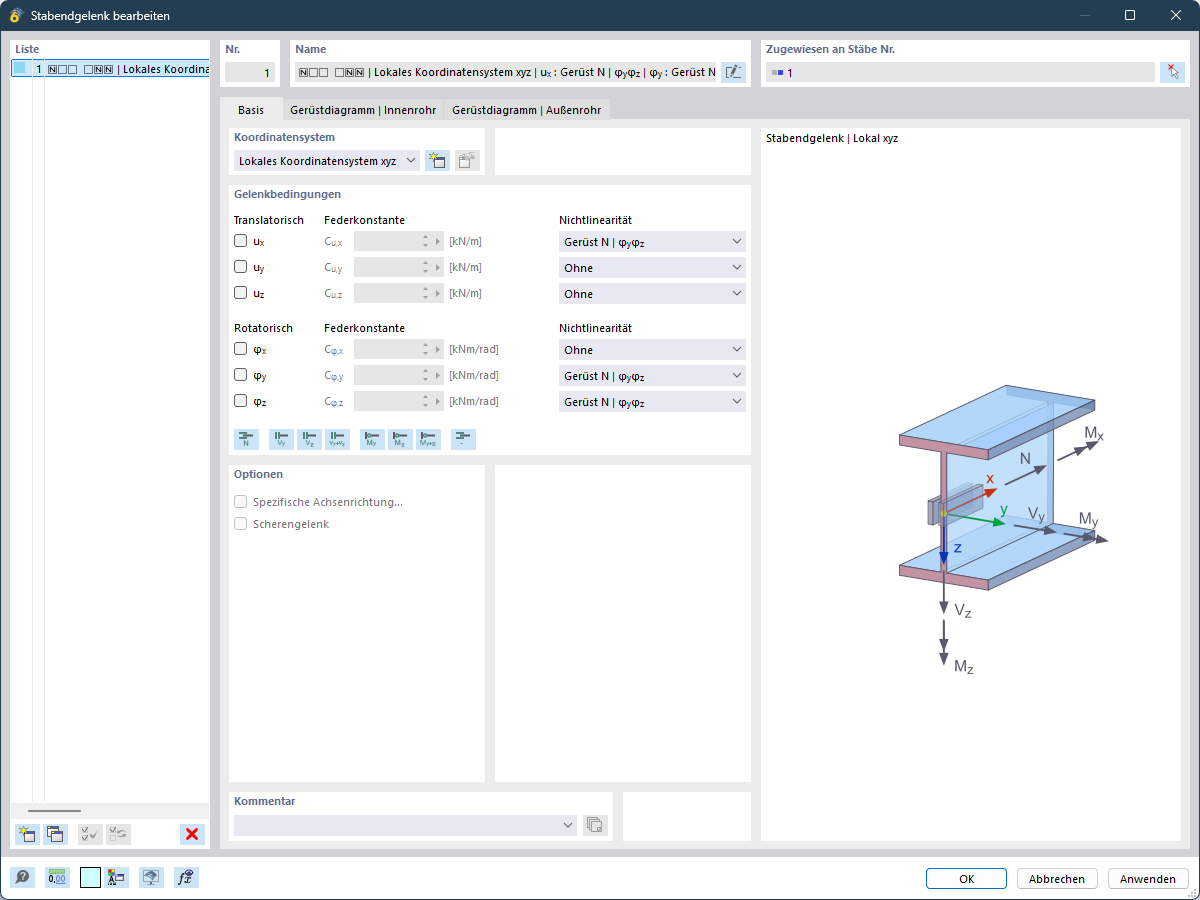Select the My+z hinge preset icon
The height and width of the screenshot is (900, 1200).
coord(427,438)
